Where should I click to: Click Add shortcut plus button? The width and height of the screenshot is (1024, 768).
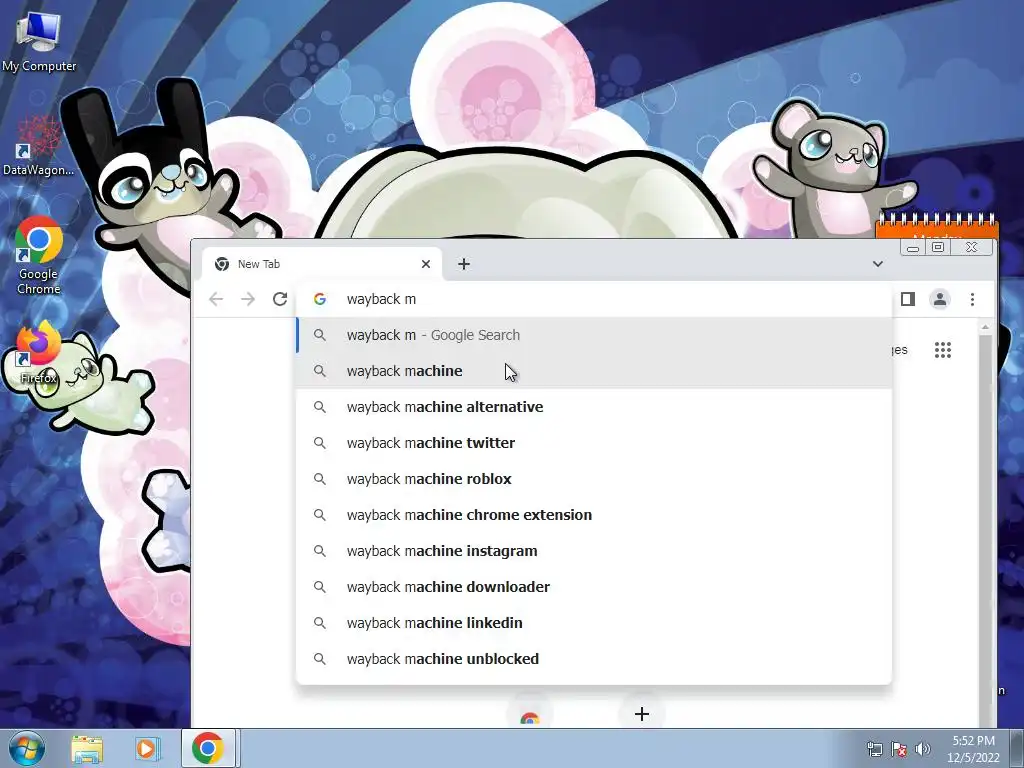click(x=641, y=714)
